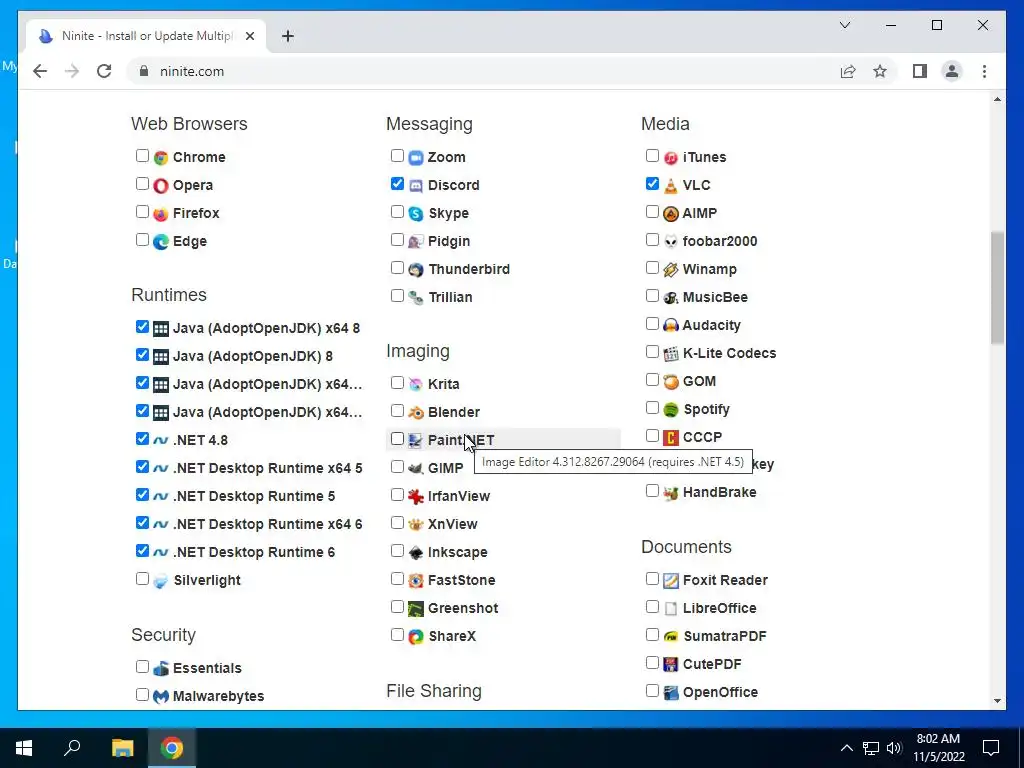Click the SumatraPDF label
The width and height of the screenshot is (1024, 768).
pos(725,637)
